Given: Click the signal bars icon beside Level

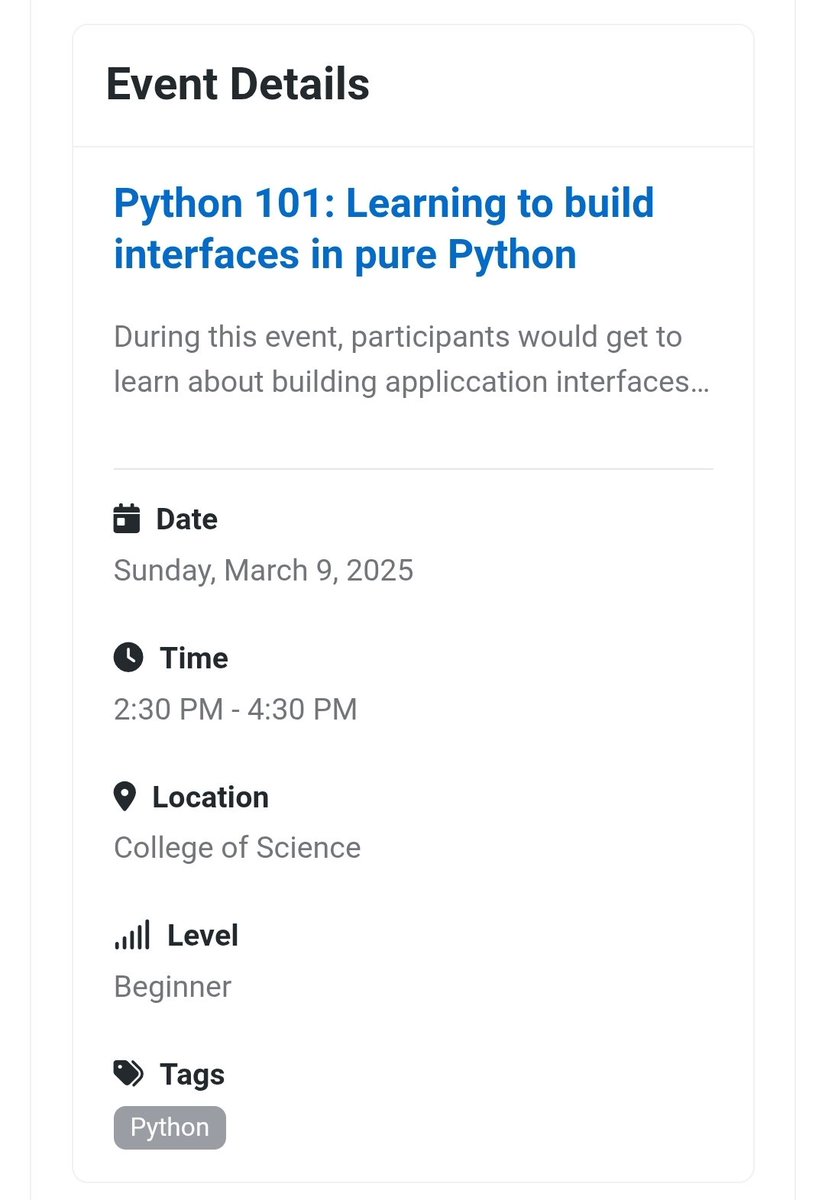Looking at the screenshot, I should (x=132, y=936).
